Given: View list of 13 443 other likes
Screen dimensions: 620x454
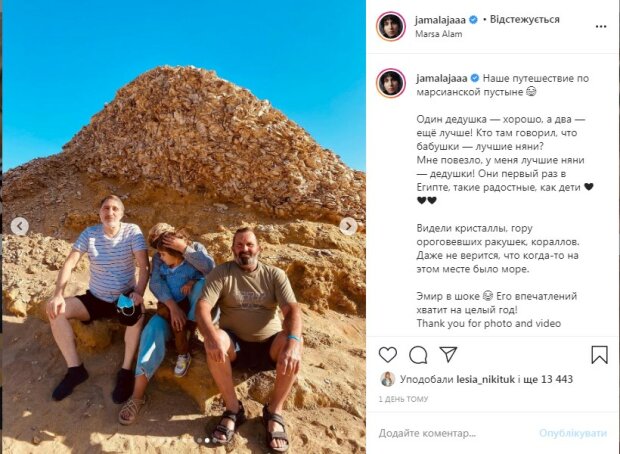Looking at the screenshot, I should coord(550,379).
